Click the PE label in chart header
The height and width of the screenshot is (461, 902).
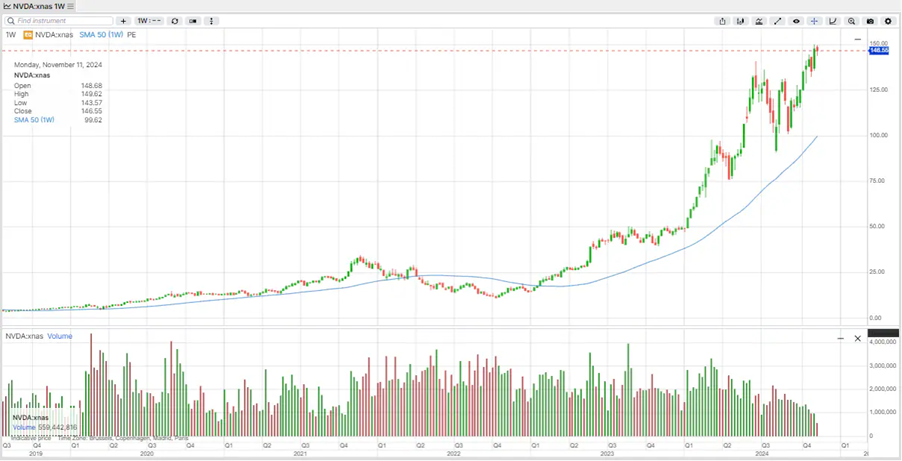click(x=132, y=35)
